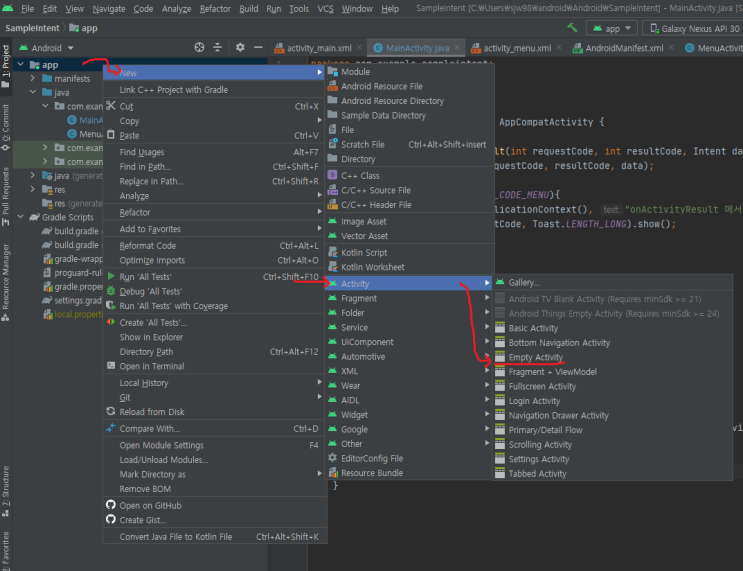Select Tabbed Activity template
The height and width of the screenshot is (571, 743).
[x=613, y=473]
